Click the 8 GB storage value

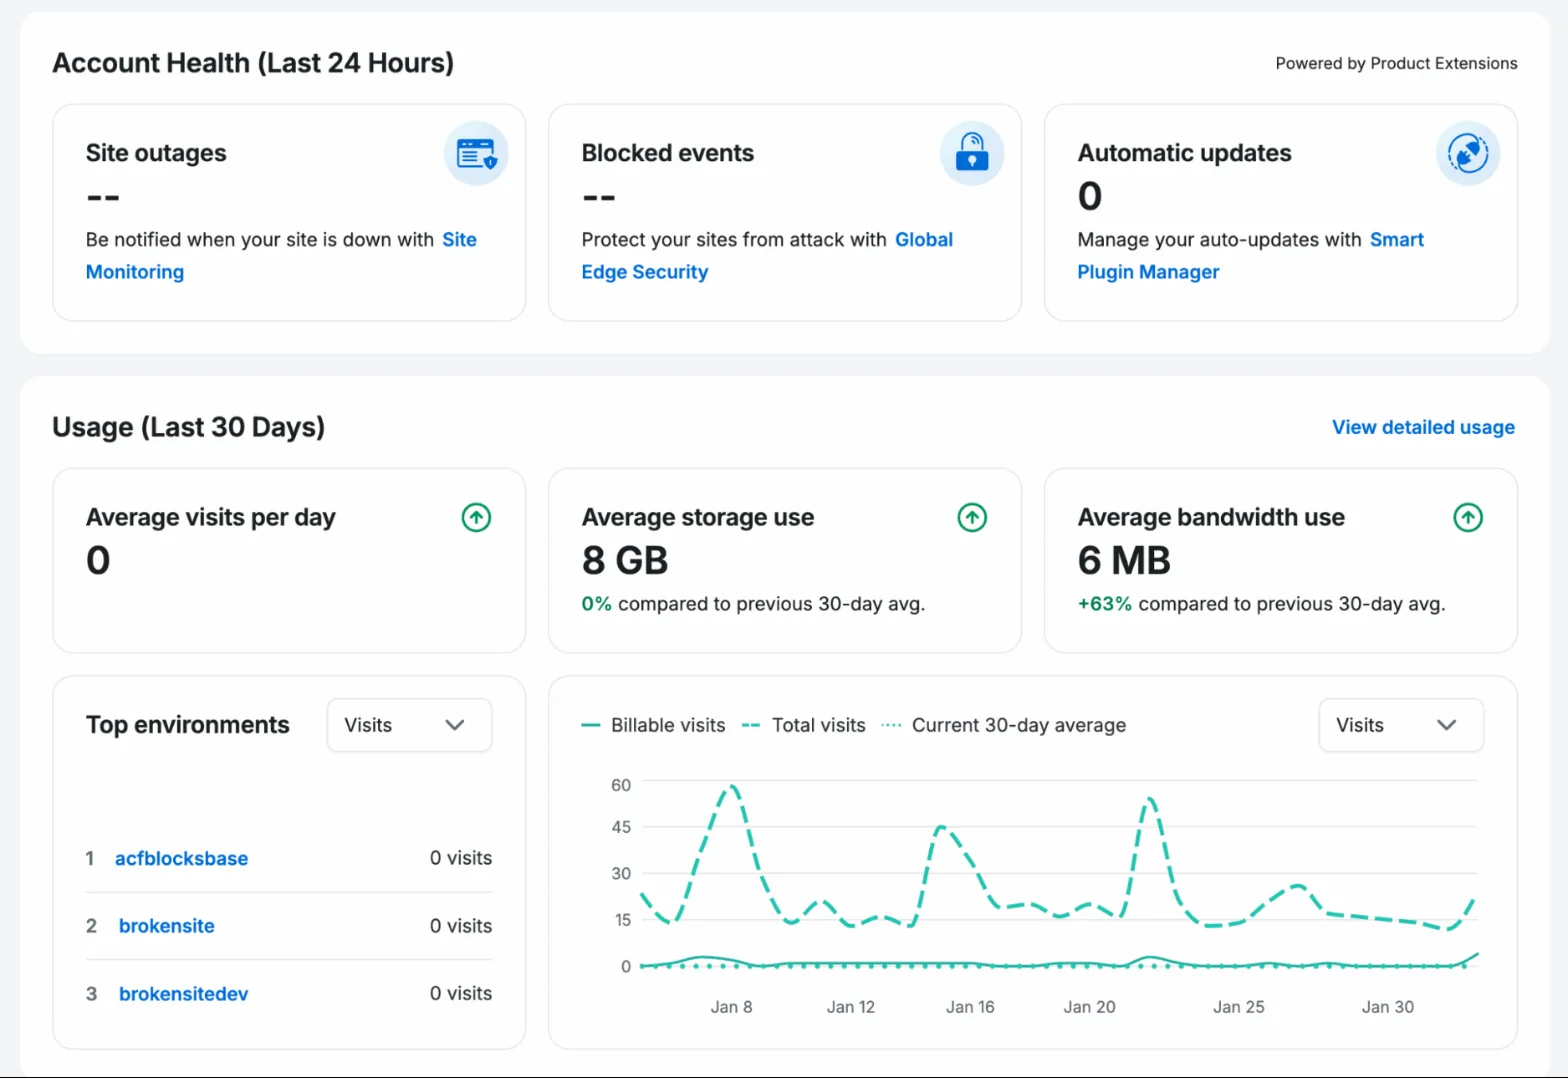625,561
